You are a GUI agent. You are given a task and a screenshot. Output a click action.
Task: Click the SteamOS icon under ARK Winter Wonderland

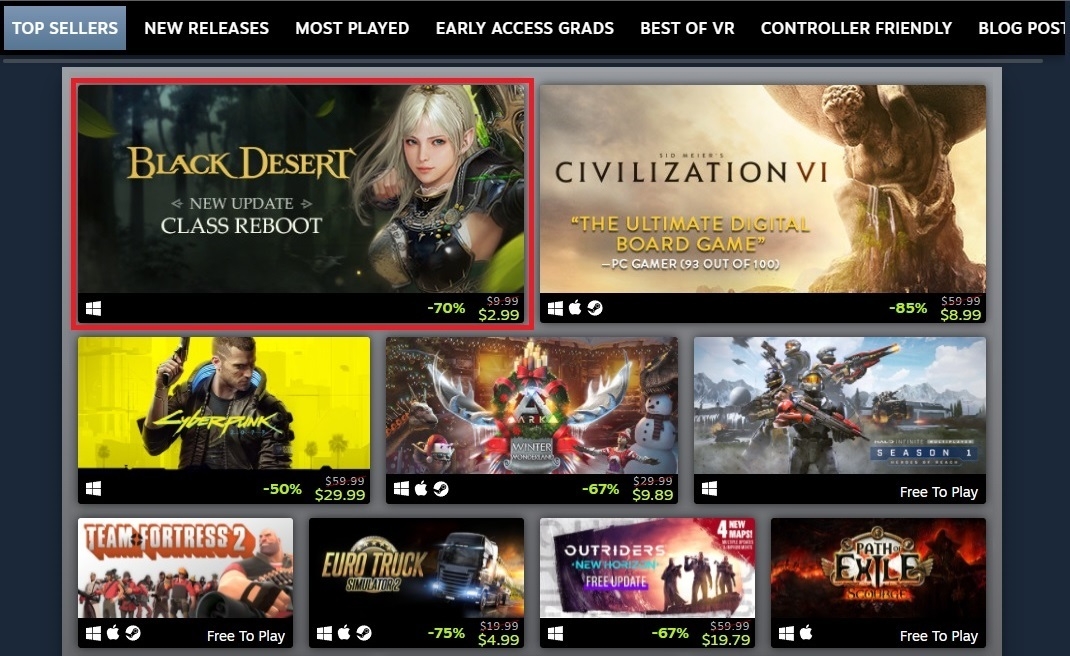pos(441,489)
